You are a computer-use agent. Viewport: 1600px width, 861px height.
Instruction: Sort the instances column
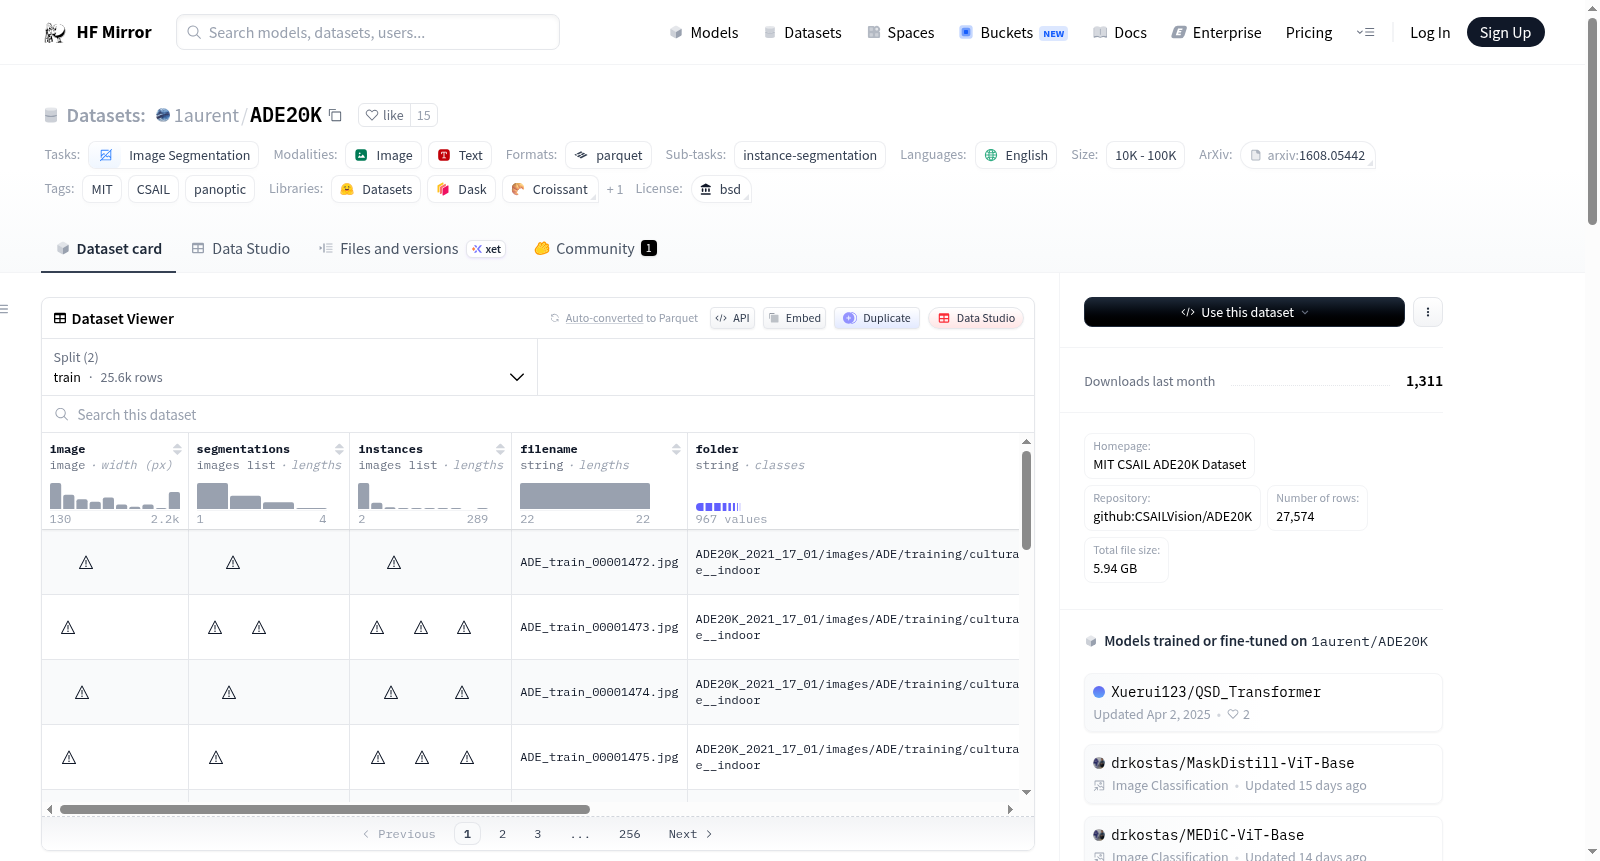pyautogui.click(x=500, y=450)
